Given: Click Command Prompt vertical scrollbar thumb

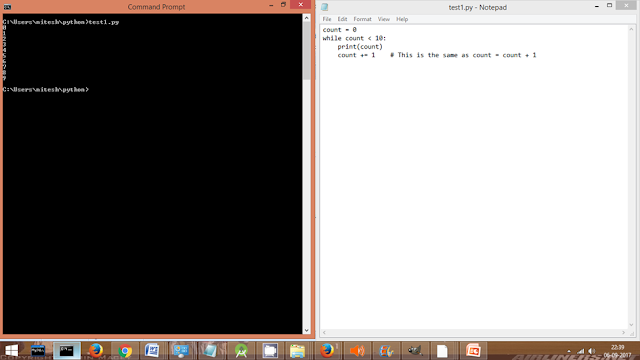Looking at the screenshot, I should 307,51.
